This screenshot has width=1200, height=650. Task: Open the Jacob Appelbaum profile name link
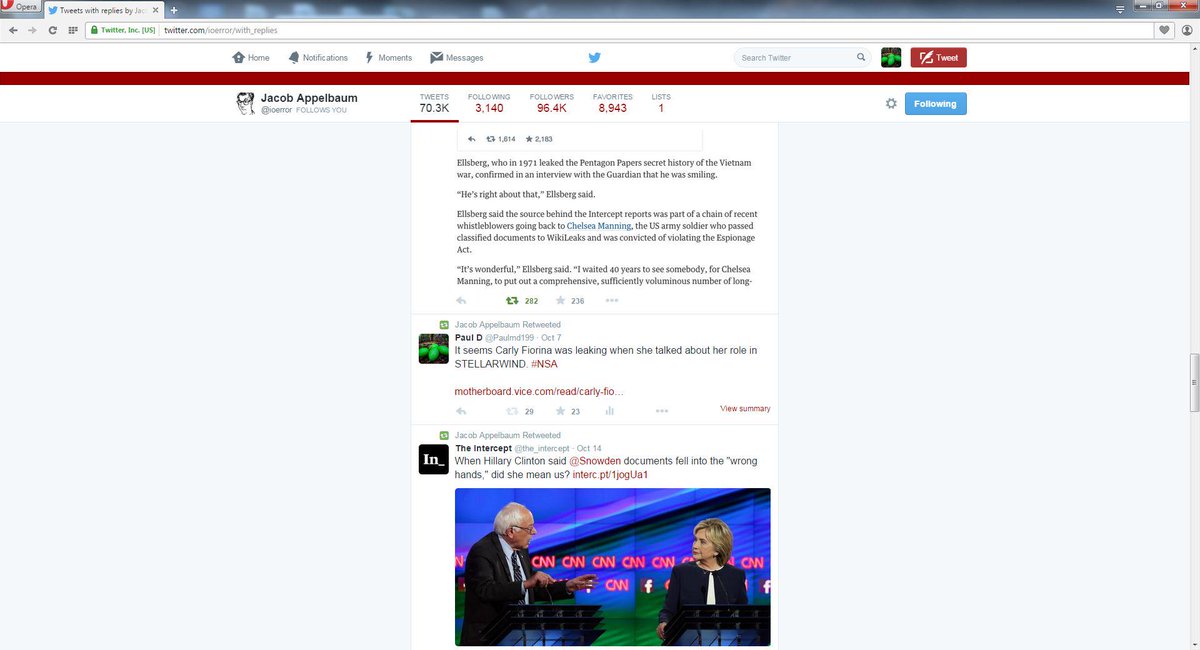pos(309,98)
